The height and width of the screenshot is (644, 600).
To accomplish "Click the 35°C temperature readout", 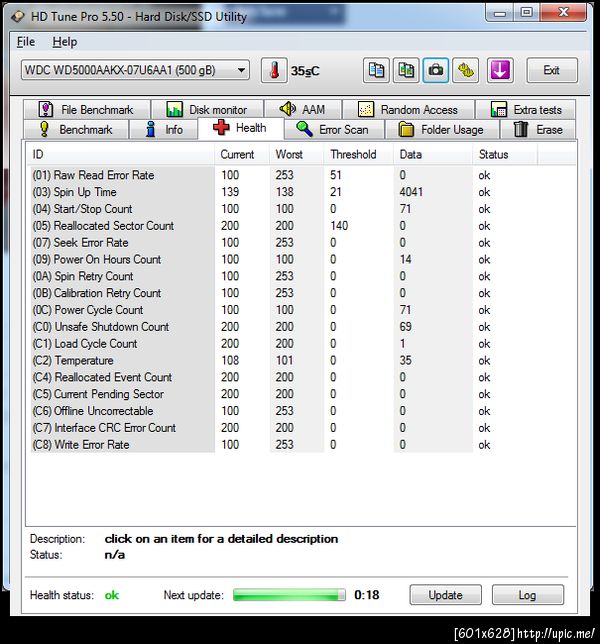I will 305,71.
